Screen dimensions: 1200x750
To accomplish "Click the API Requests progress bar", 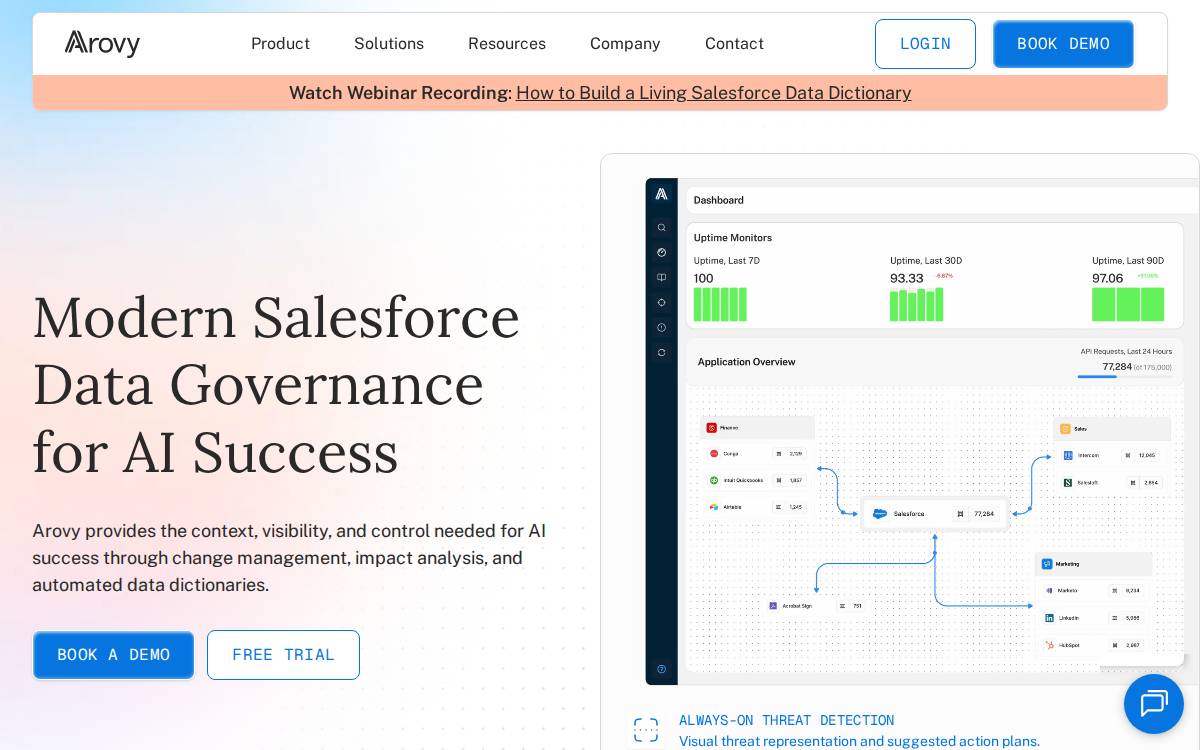I will [1124, 377].
